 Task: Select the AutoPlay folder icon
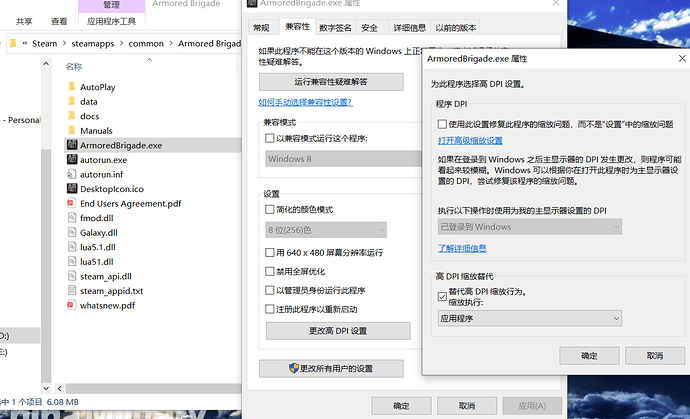[x=72, y=87]
